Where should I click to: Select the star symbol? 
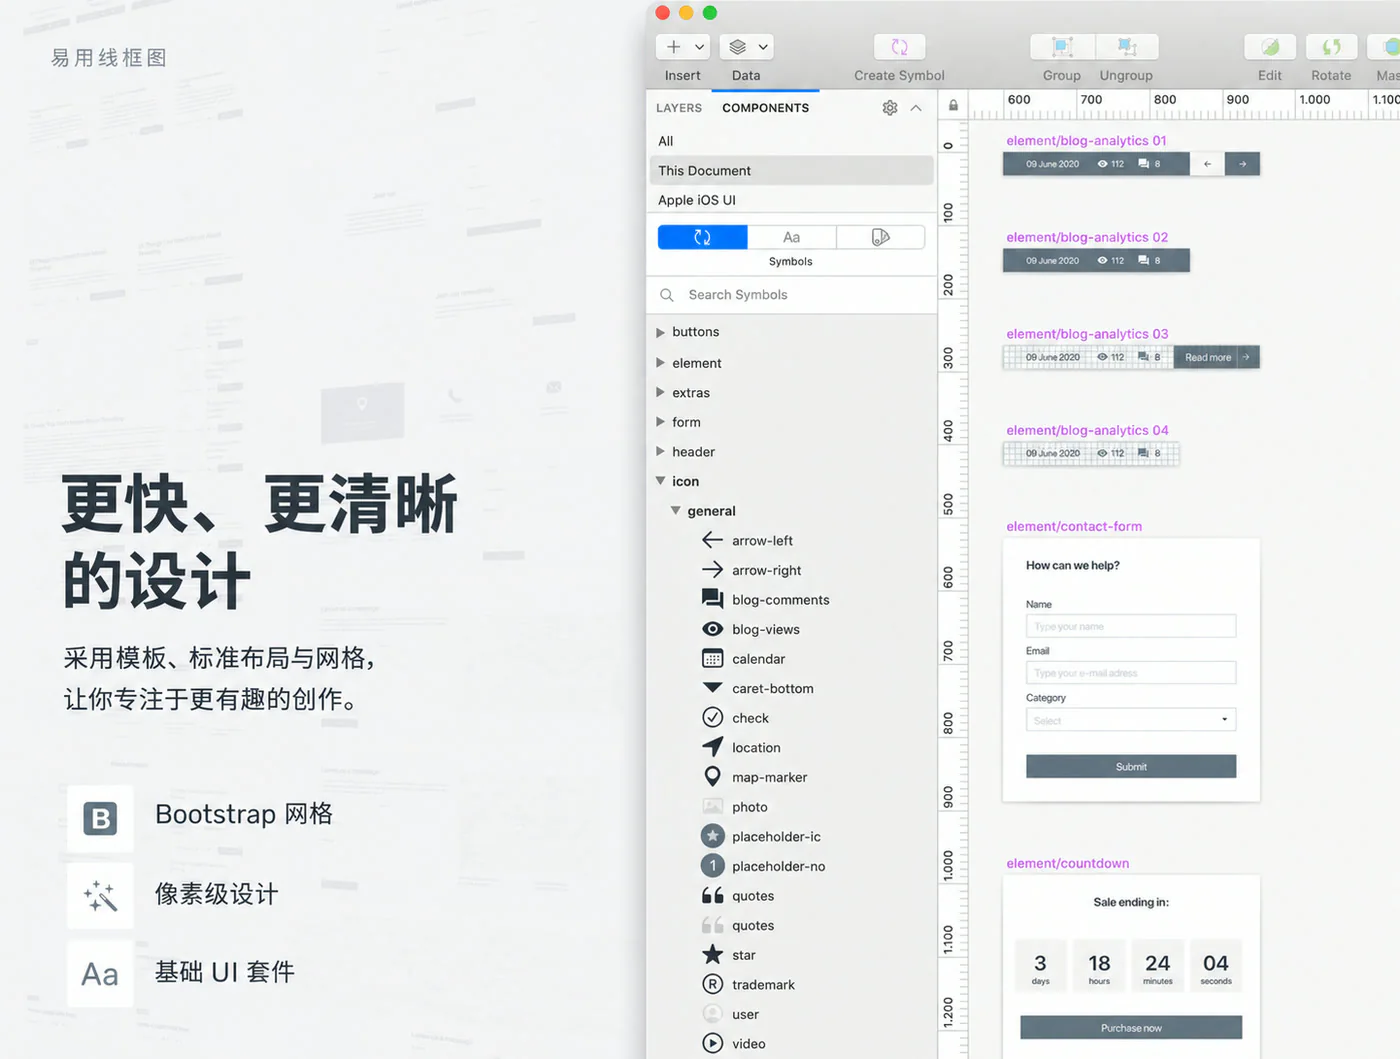point(728,955)
